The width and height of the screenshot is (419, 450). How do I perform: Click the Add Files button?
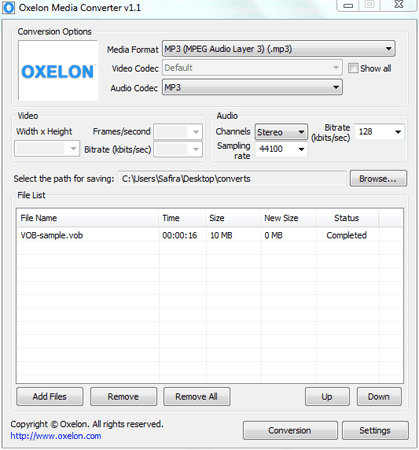coord(50,396)
